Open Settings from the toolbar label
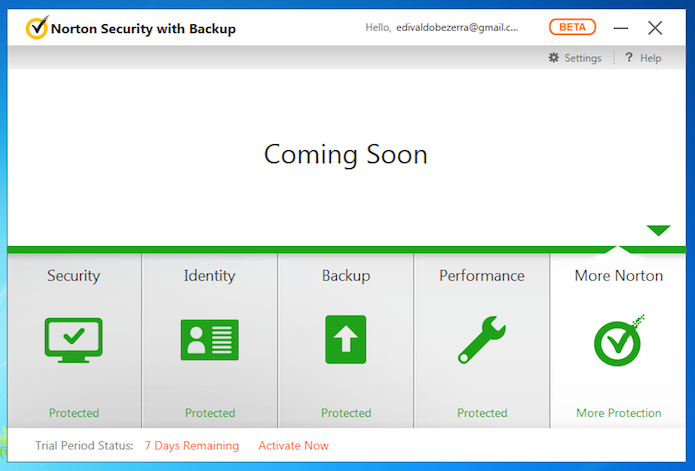Image resolution: width=695 pixels, height=471 pixels. [x=582, y=58]
